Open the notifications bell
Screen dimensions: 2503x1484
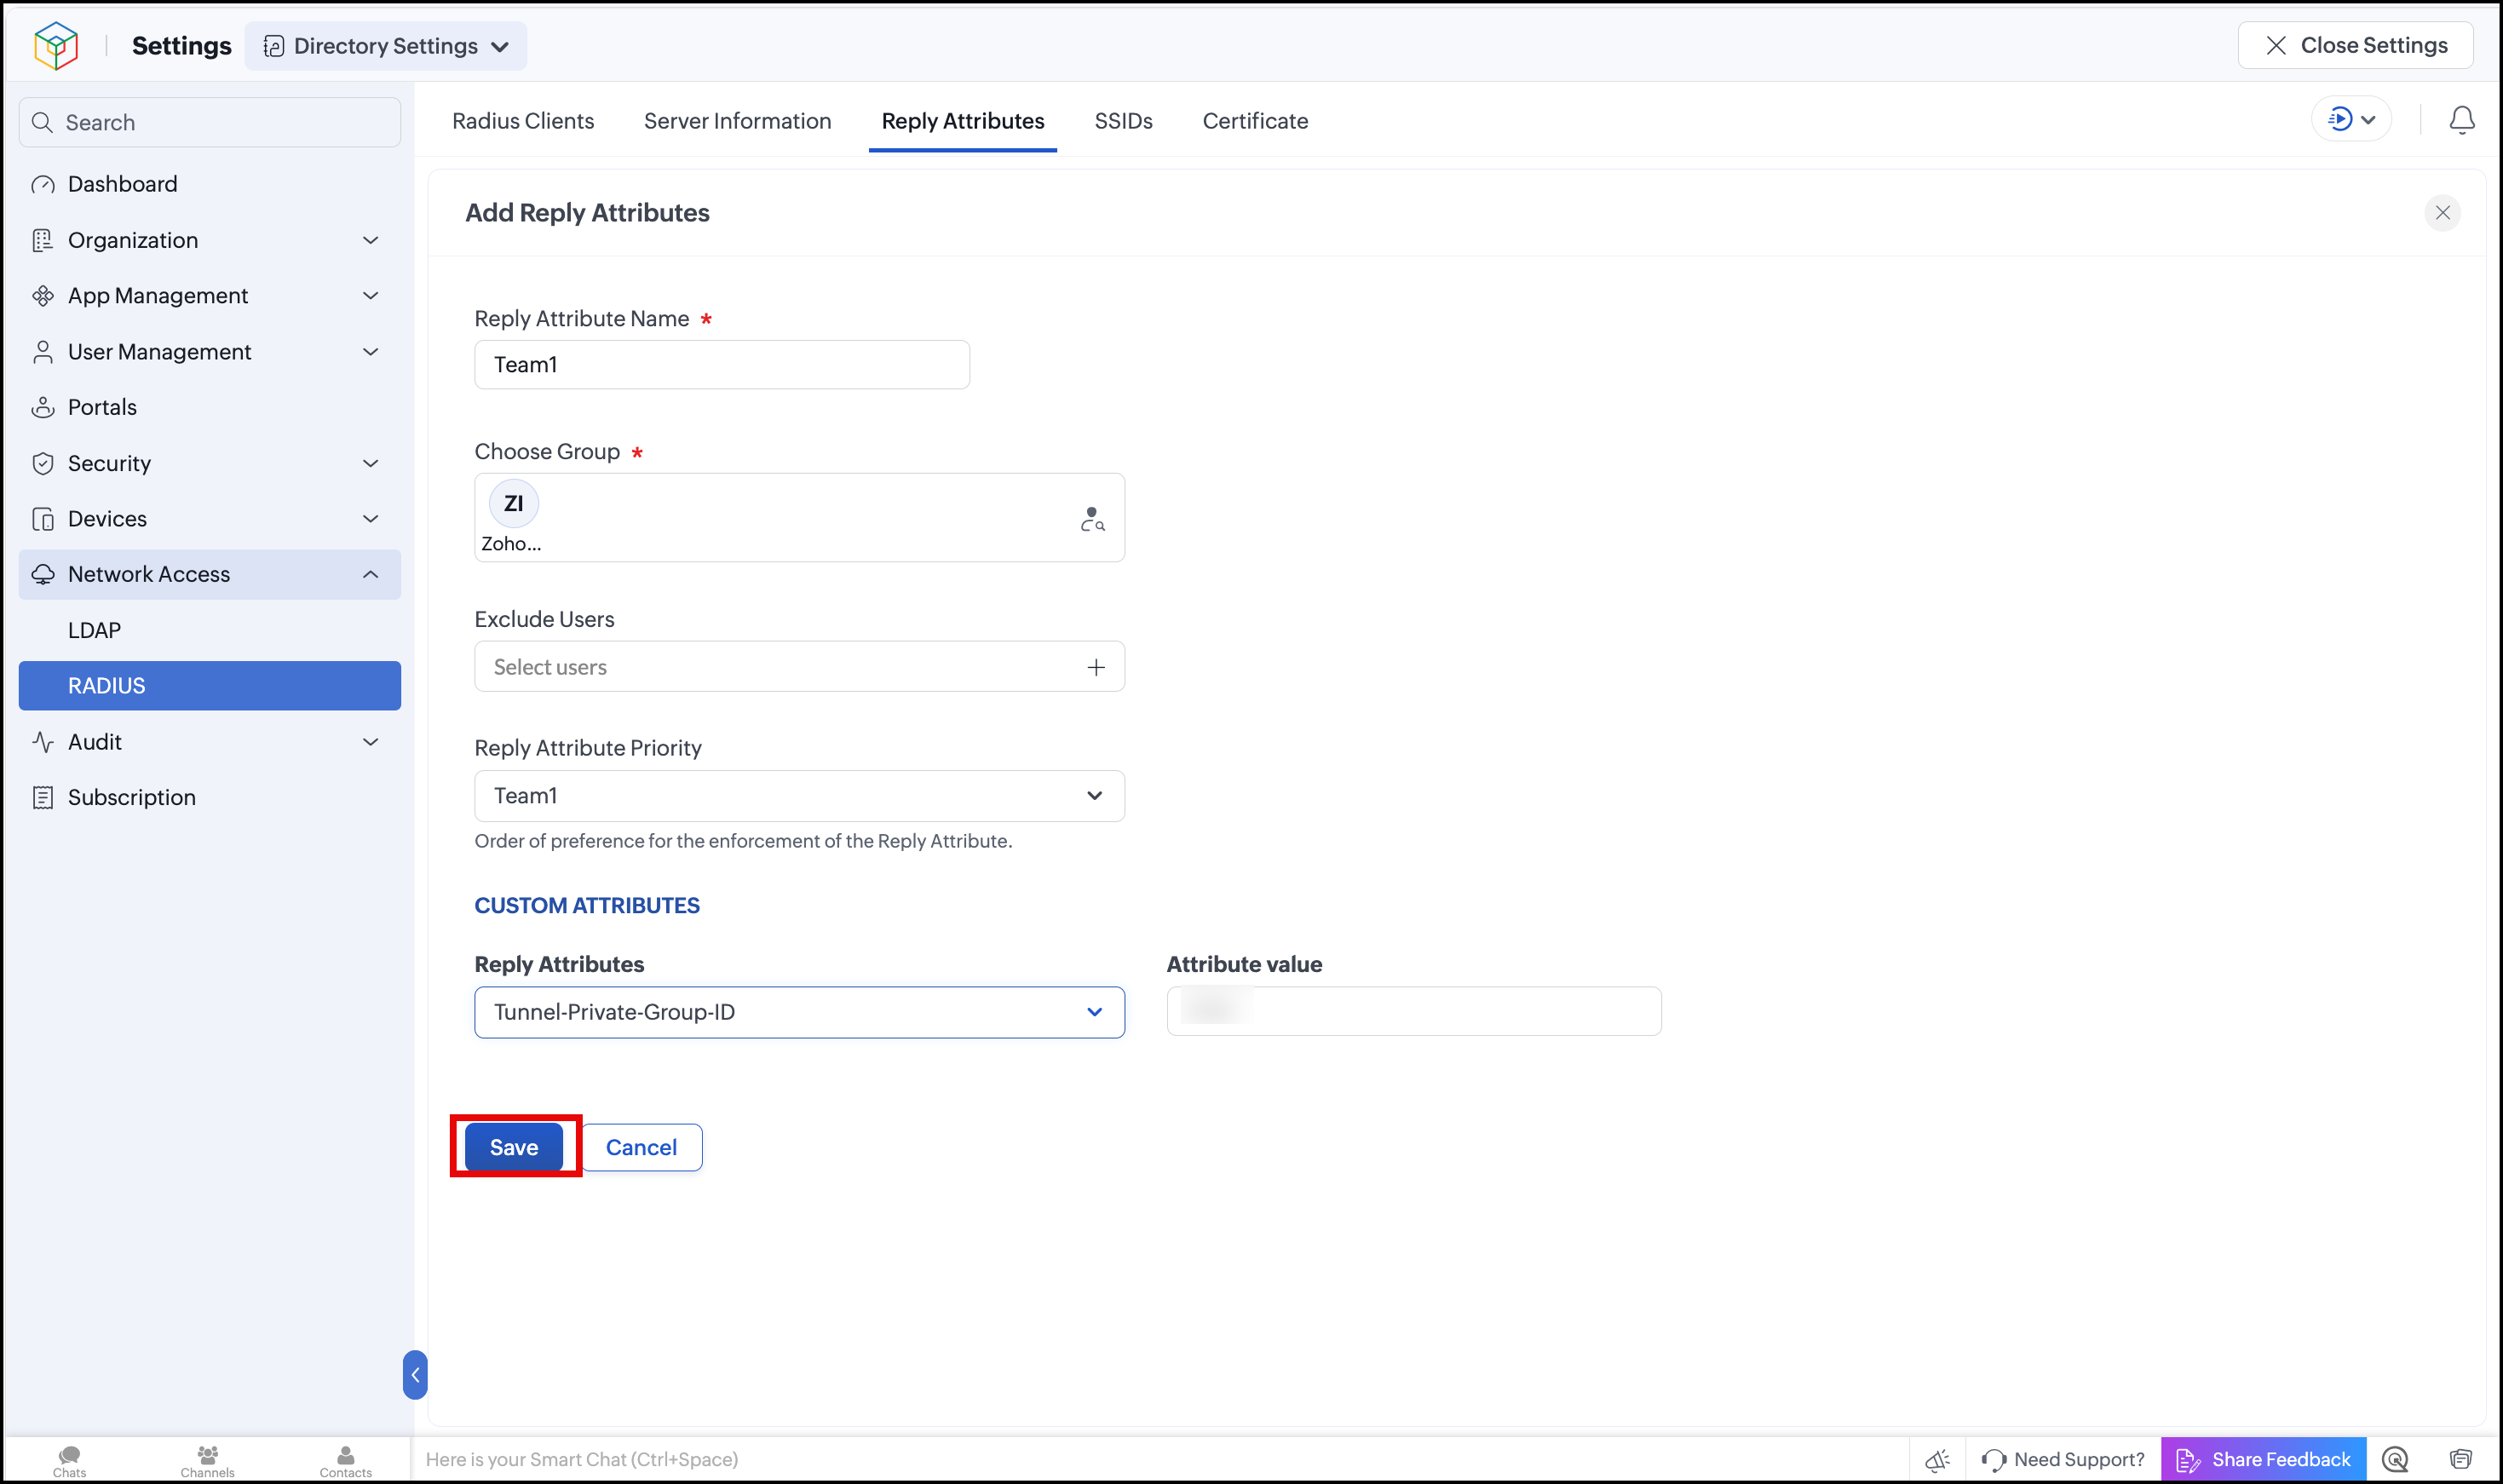(2461, 120)
